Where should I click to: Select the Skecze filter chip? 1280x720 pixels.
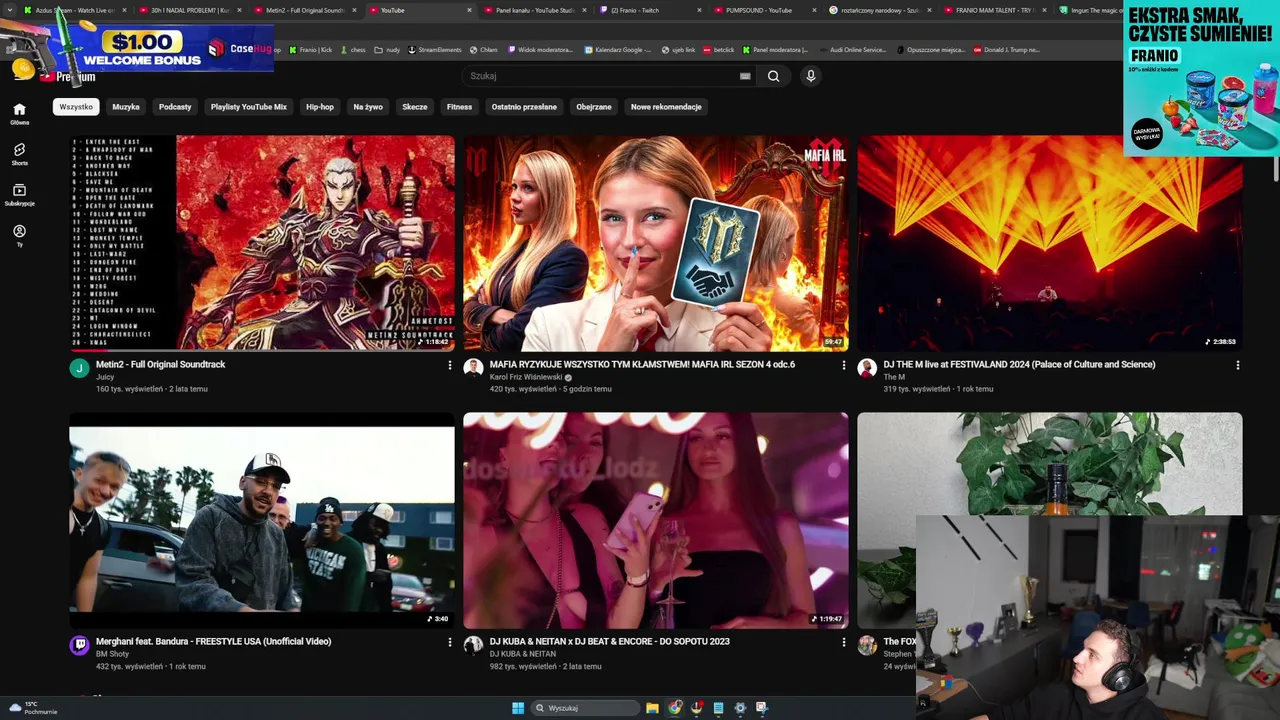pos(415,107)
